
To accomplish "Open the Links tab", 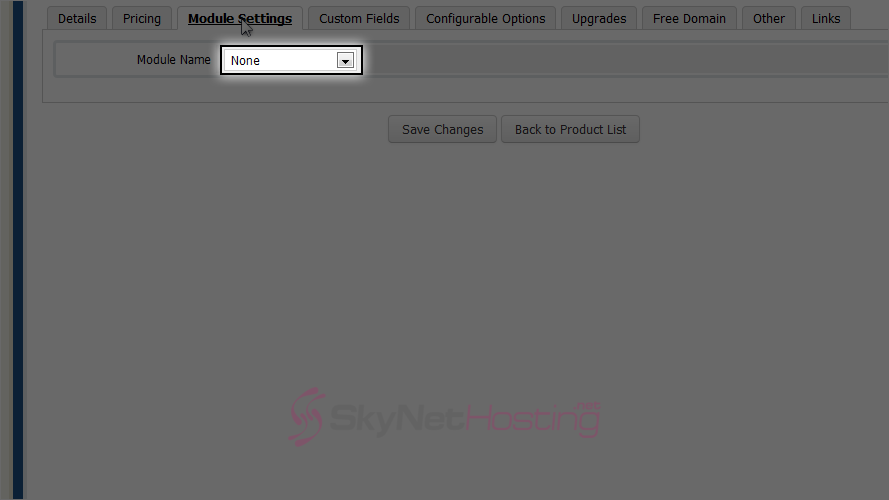I will tap(826, 19).
